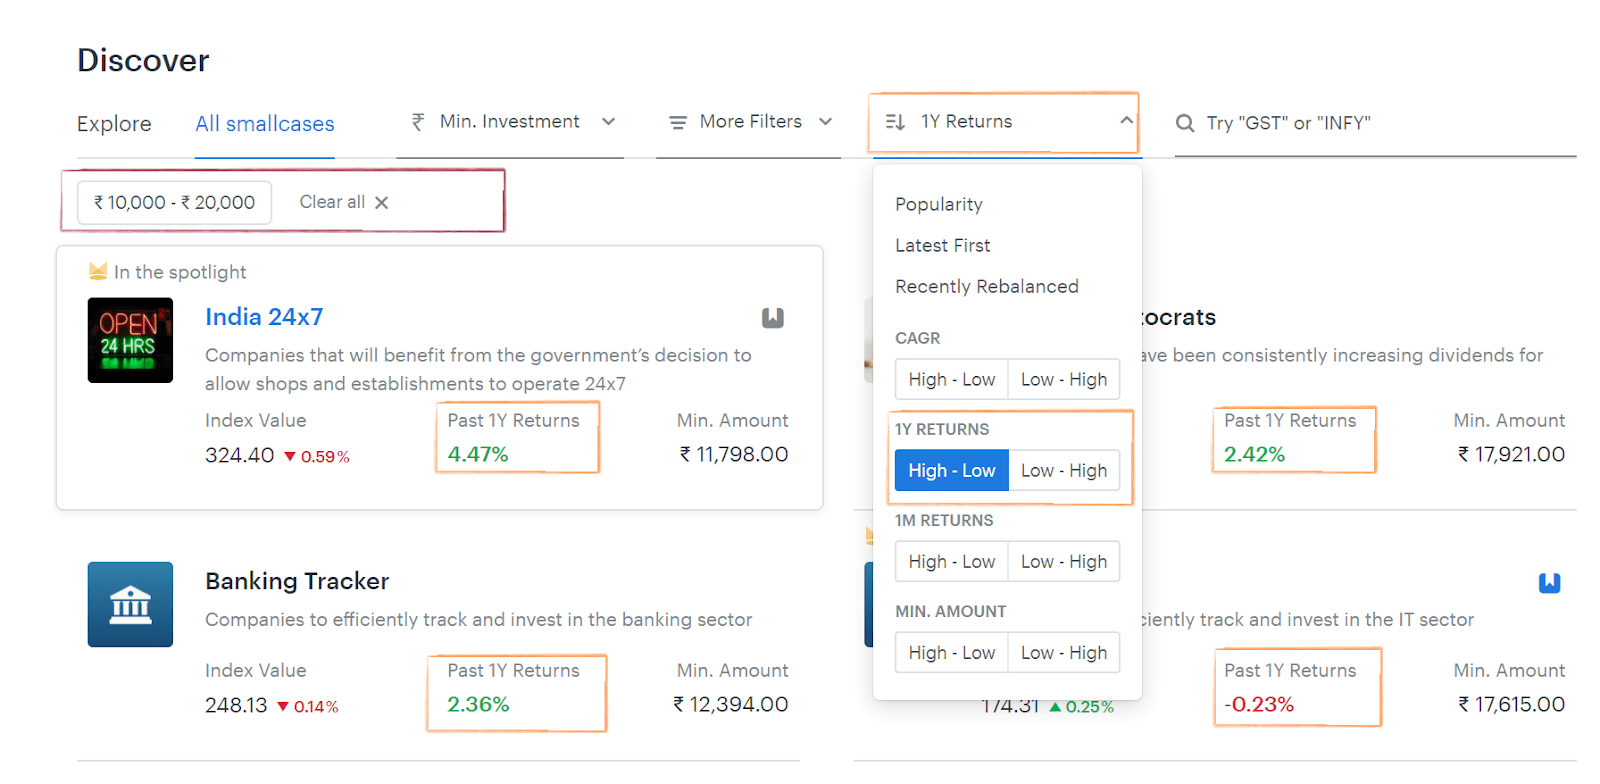Select 1M Returns High - Low sorting

[x=951, y=562]
